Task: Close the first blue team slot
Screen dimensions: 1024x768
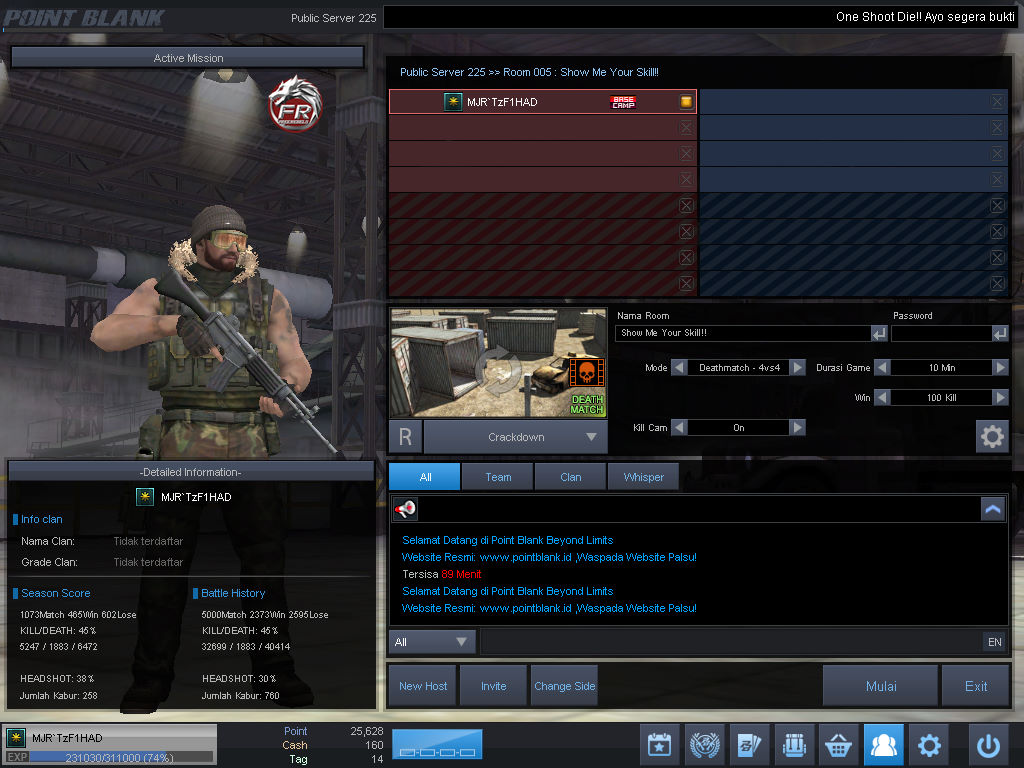Action: pos(997,102)
